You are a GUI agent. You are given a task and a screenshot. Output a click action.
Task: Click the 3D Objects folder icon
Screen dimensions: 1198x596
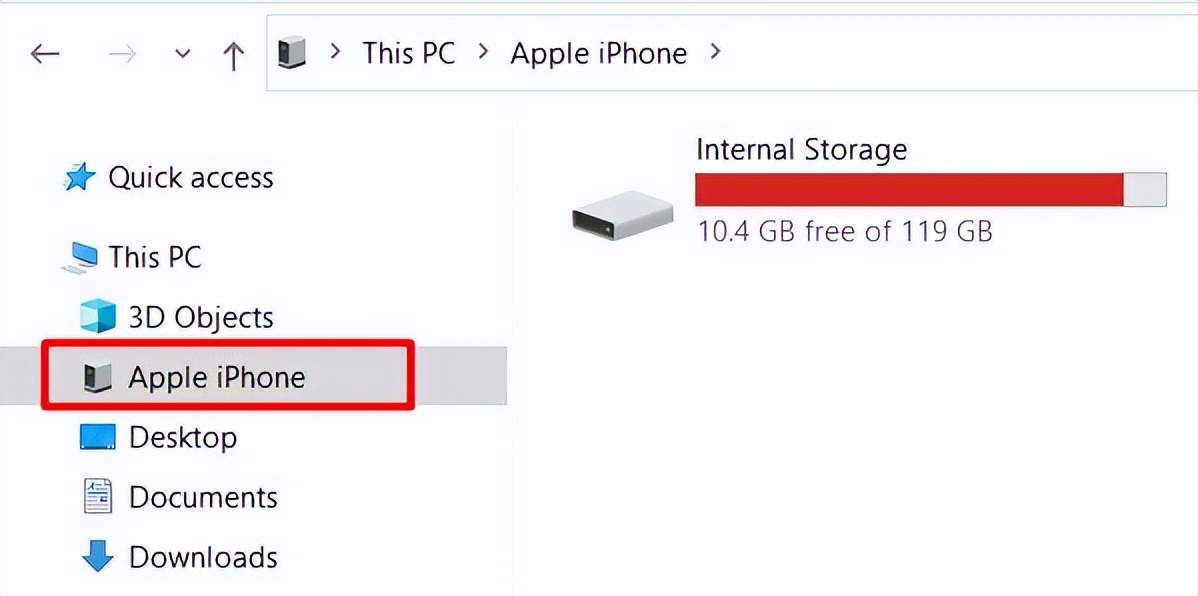pos(95,317)
